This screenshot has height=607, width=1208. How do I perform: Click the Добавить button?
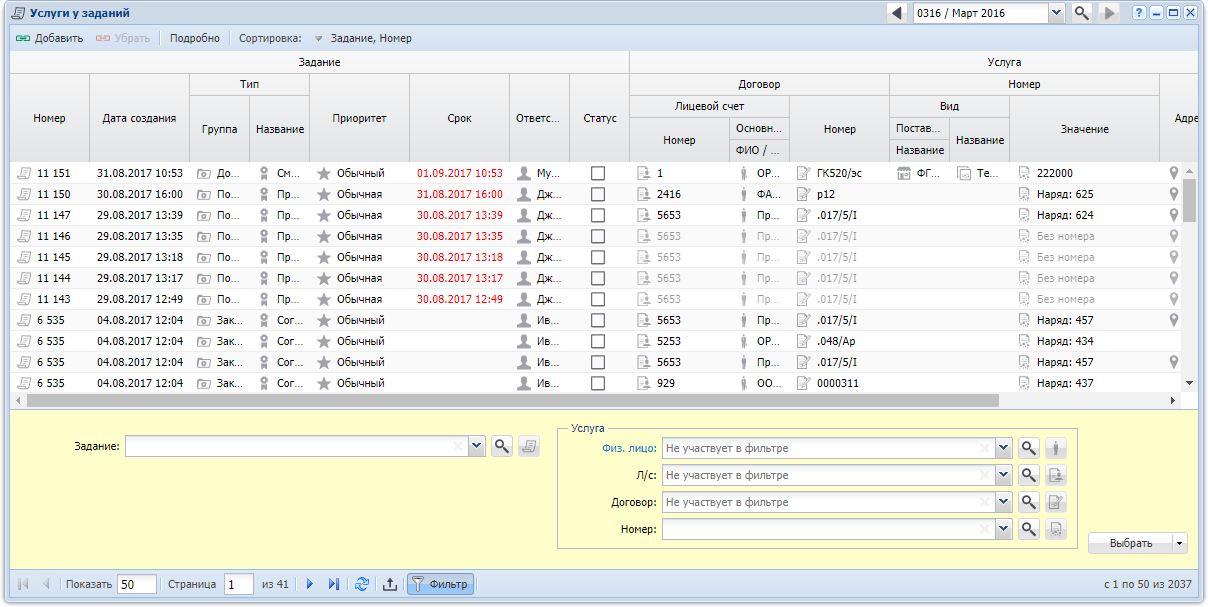pos(50,38)
